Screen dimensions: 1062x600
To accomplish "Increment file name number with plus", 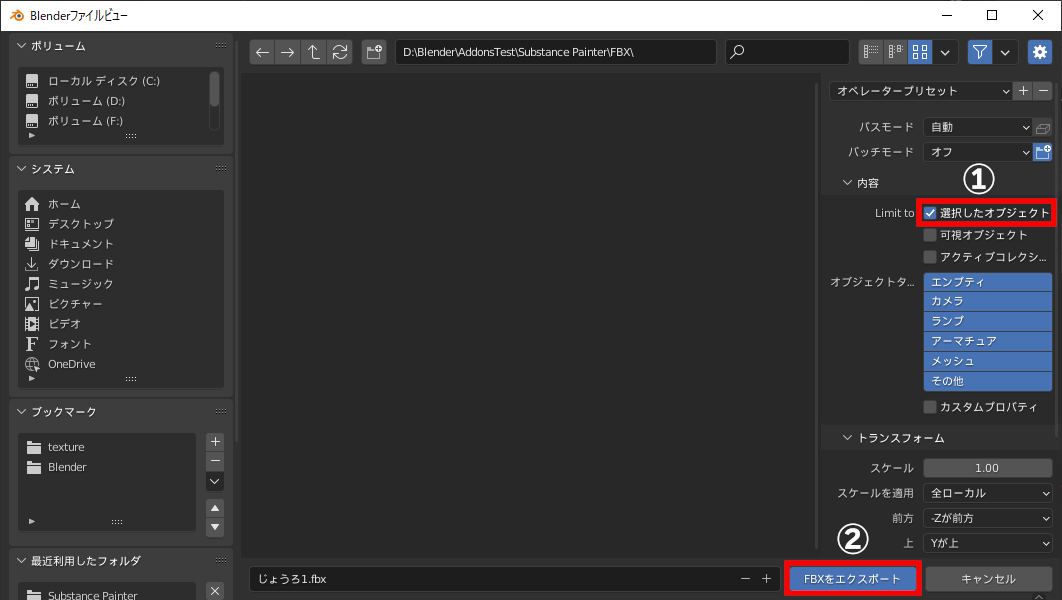I will (x=766, y=579).
